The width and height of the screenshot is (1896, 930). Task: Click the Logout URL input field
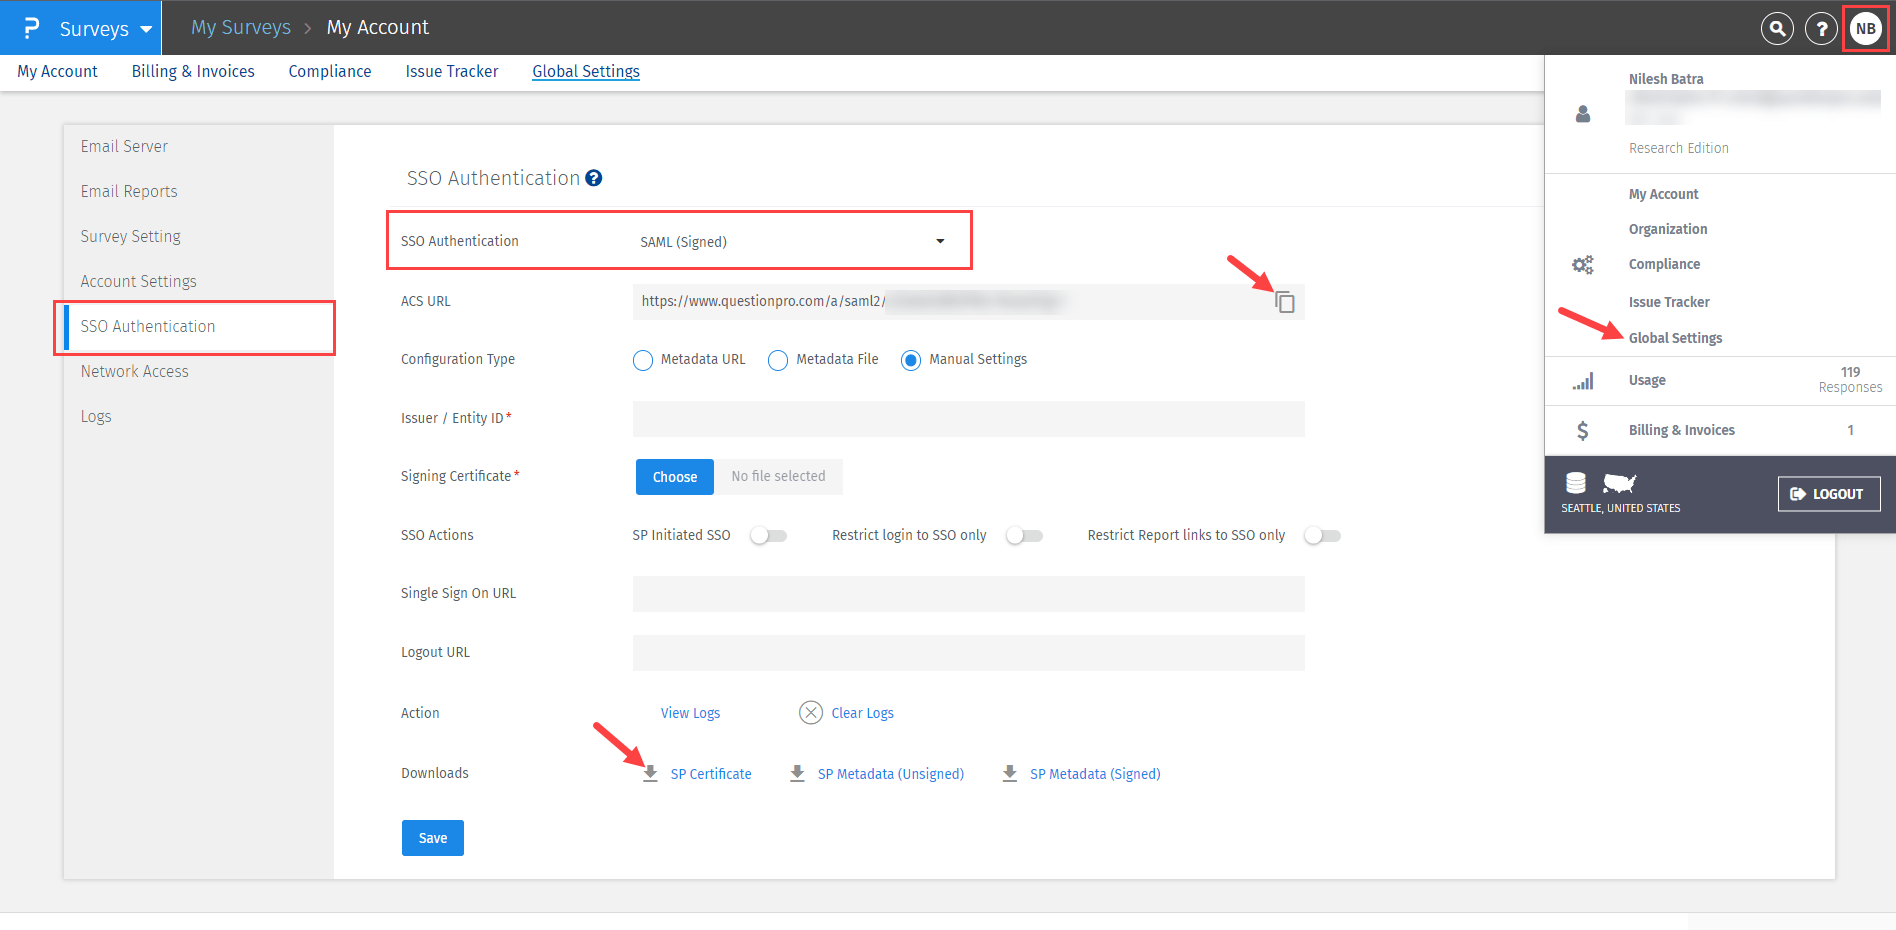(x=969, y=653)
